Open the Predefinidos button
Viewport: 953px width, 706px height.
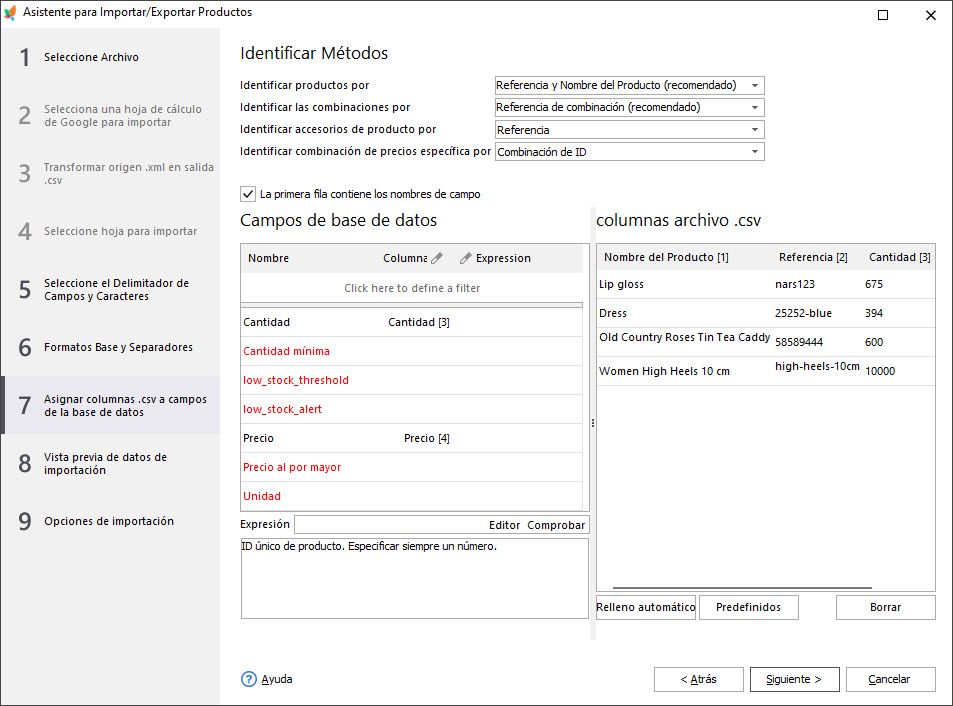749,608
